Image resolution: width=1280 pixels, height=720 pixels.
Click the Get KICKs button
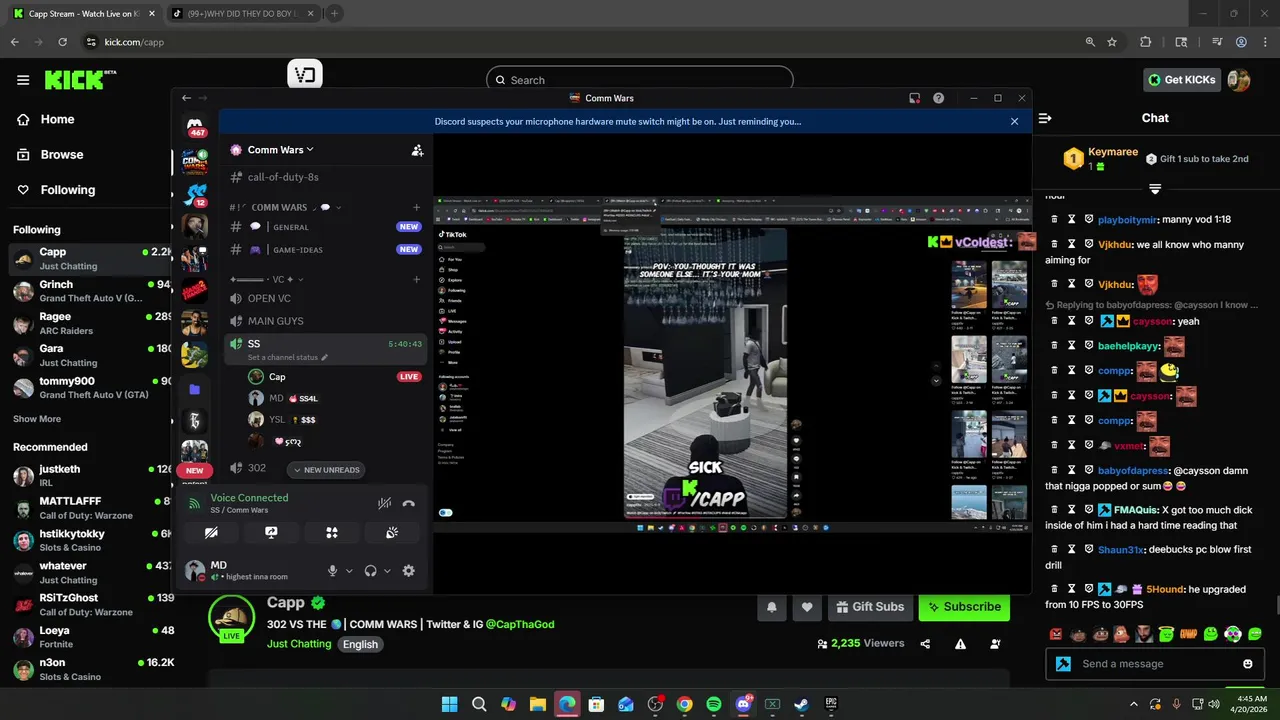(1182, 80)
